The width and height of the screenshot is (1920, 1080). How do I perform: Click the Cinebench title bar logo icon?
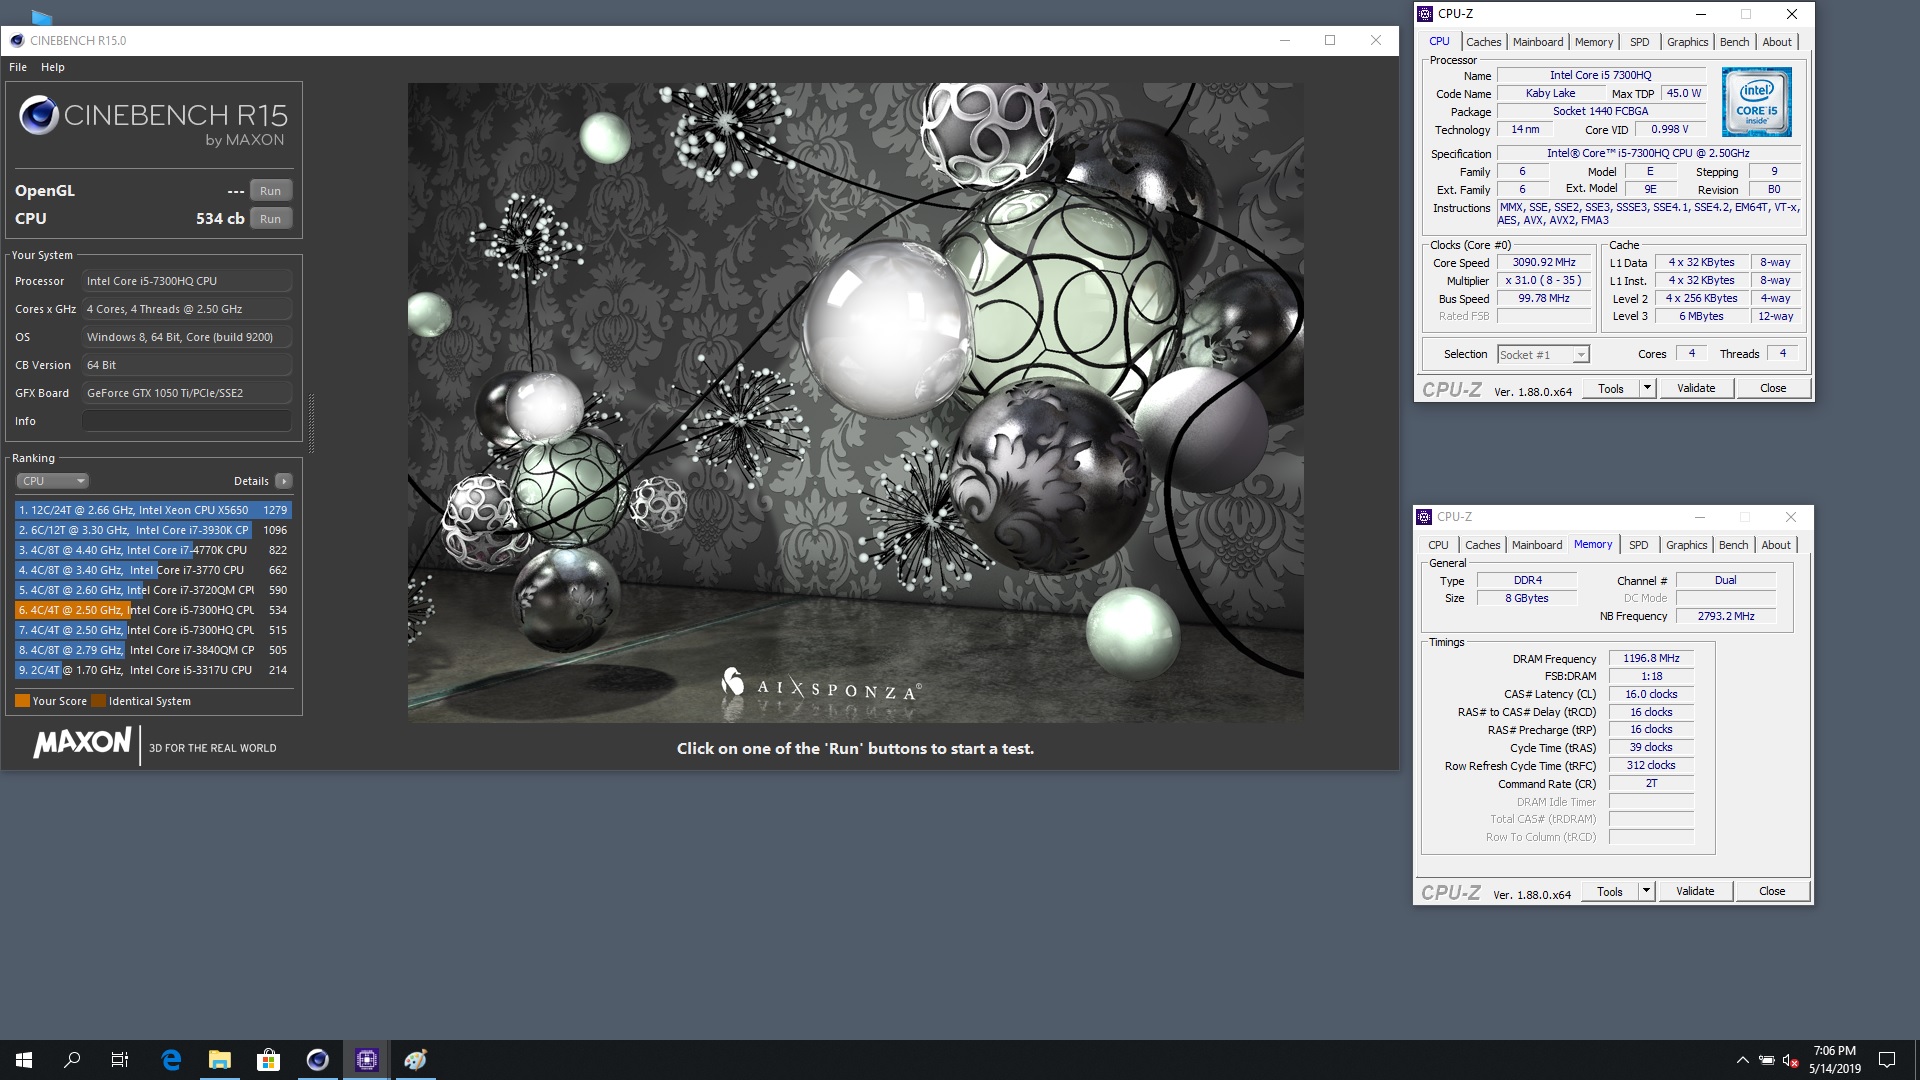click(x=17, y=41)
